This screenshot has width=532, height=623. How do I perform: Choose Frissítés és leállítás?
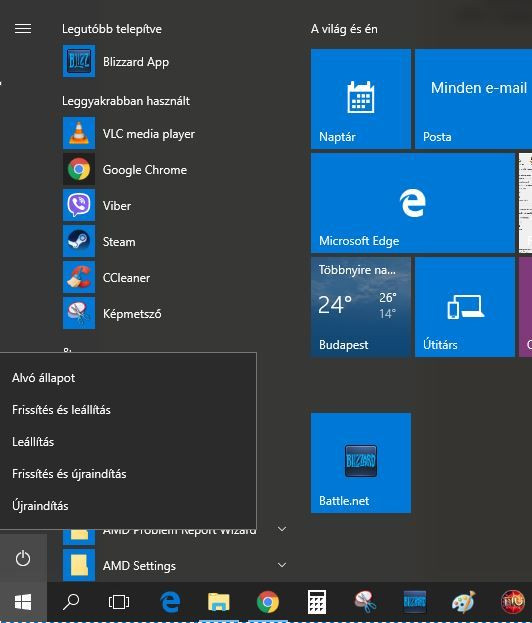(x=128, y=410)
